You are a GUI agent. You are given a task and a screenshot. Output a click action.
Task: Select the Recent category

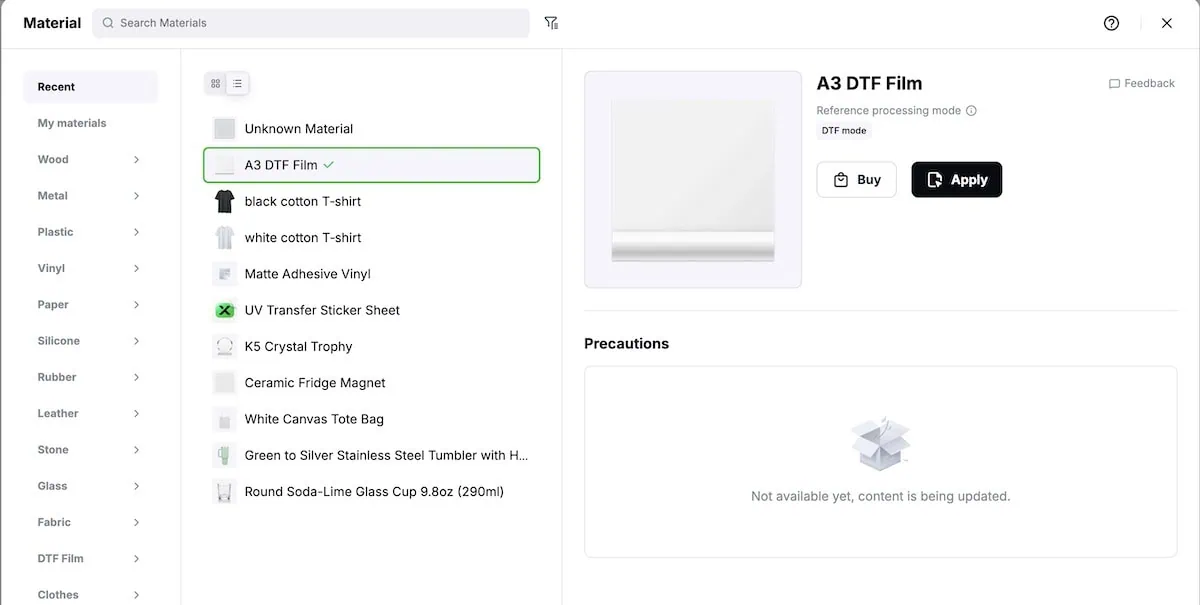90,87
